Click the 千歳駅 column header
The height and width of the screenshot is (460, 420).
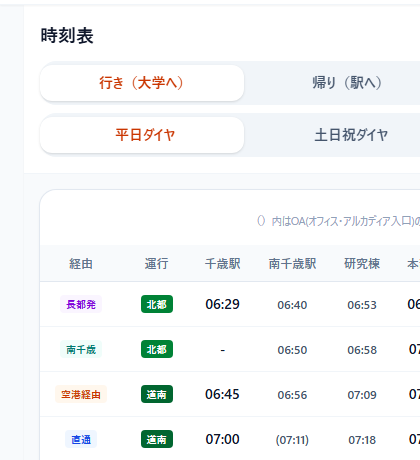pos(223,264)
